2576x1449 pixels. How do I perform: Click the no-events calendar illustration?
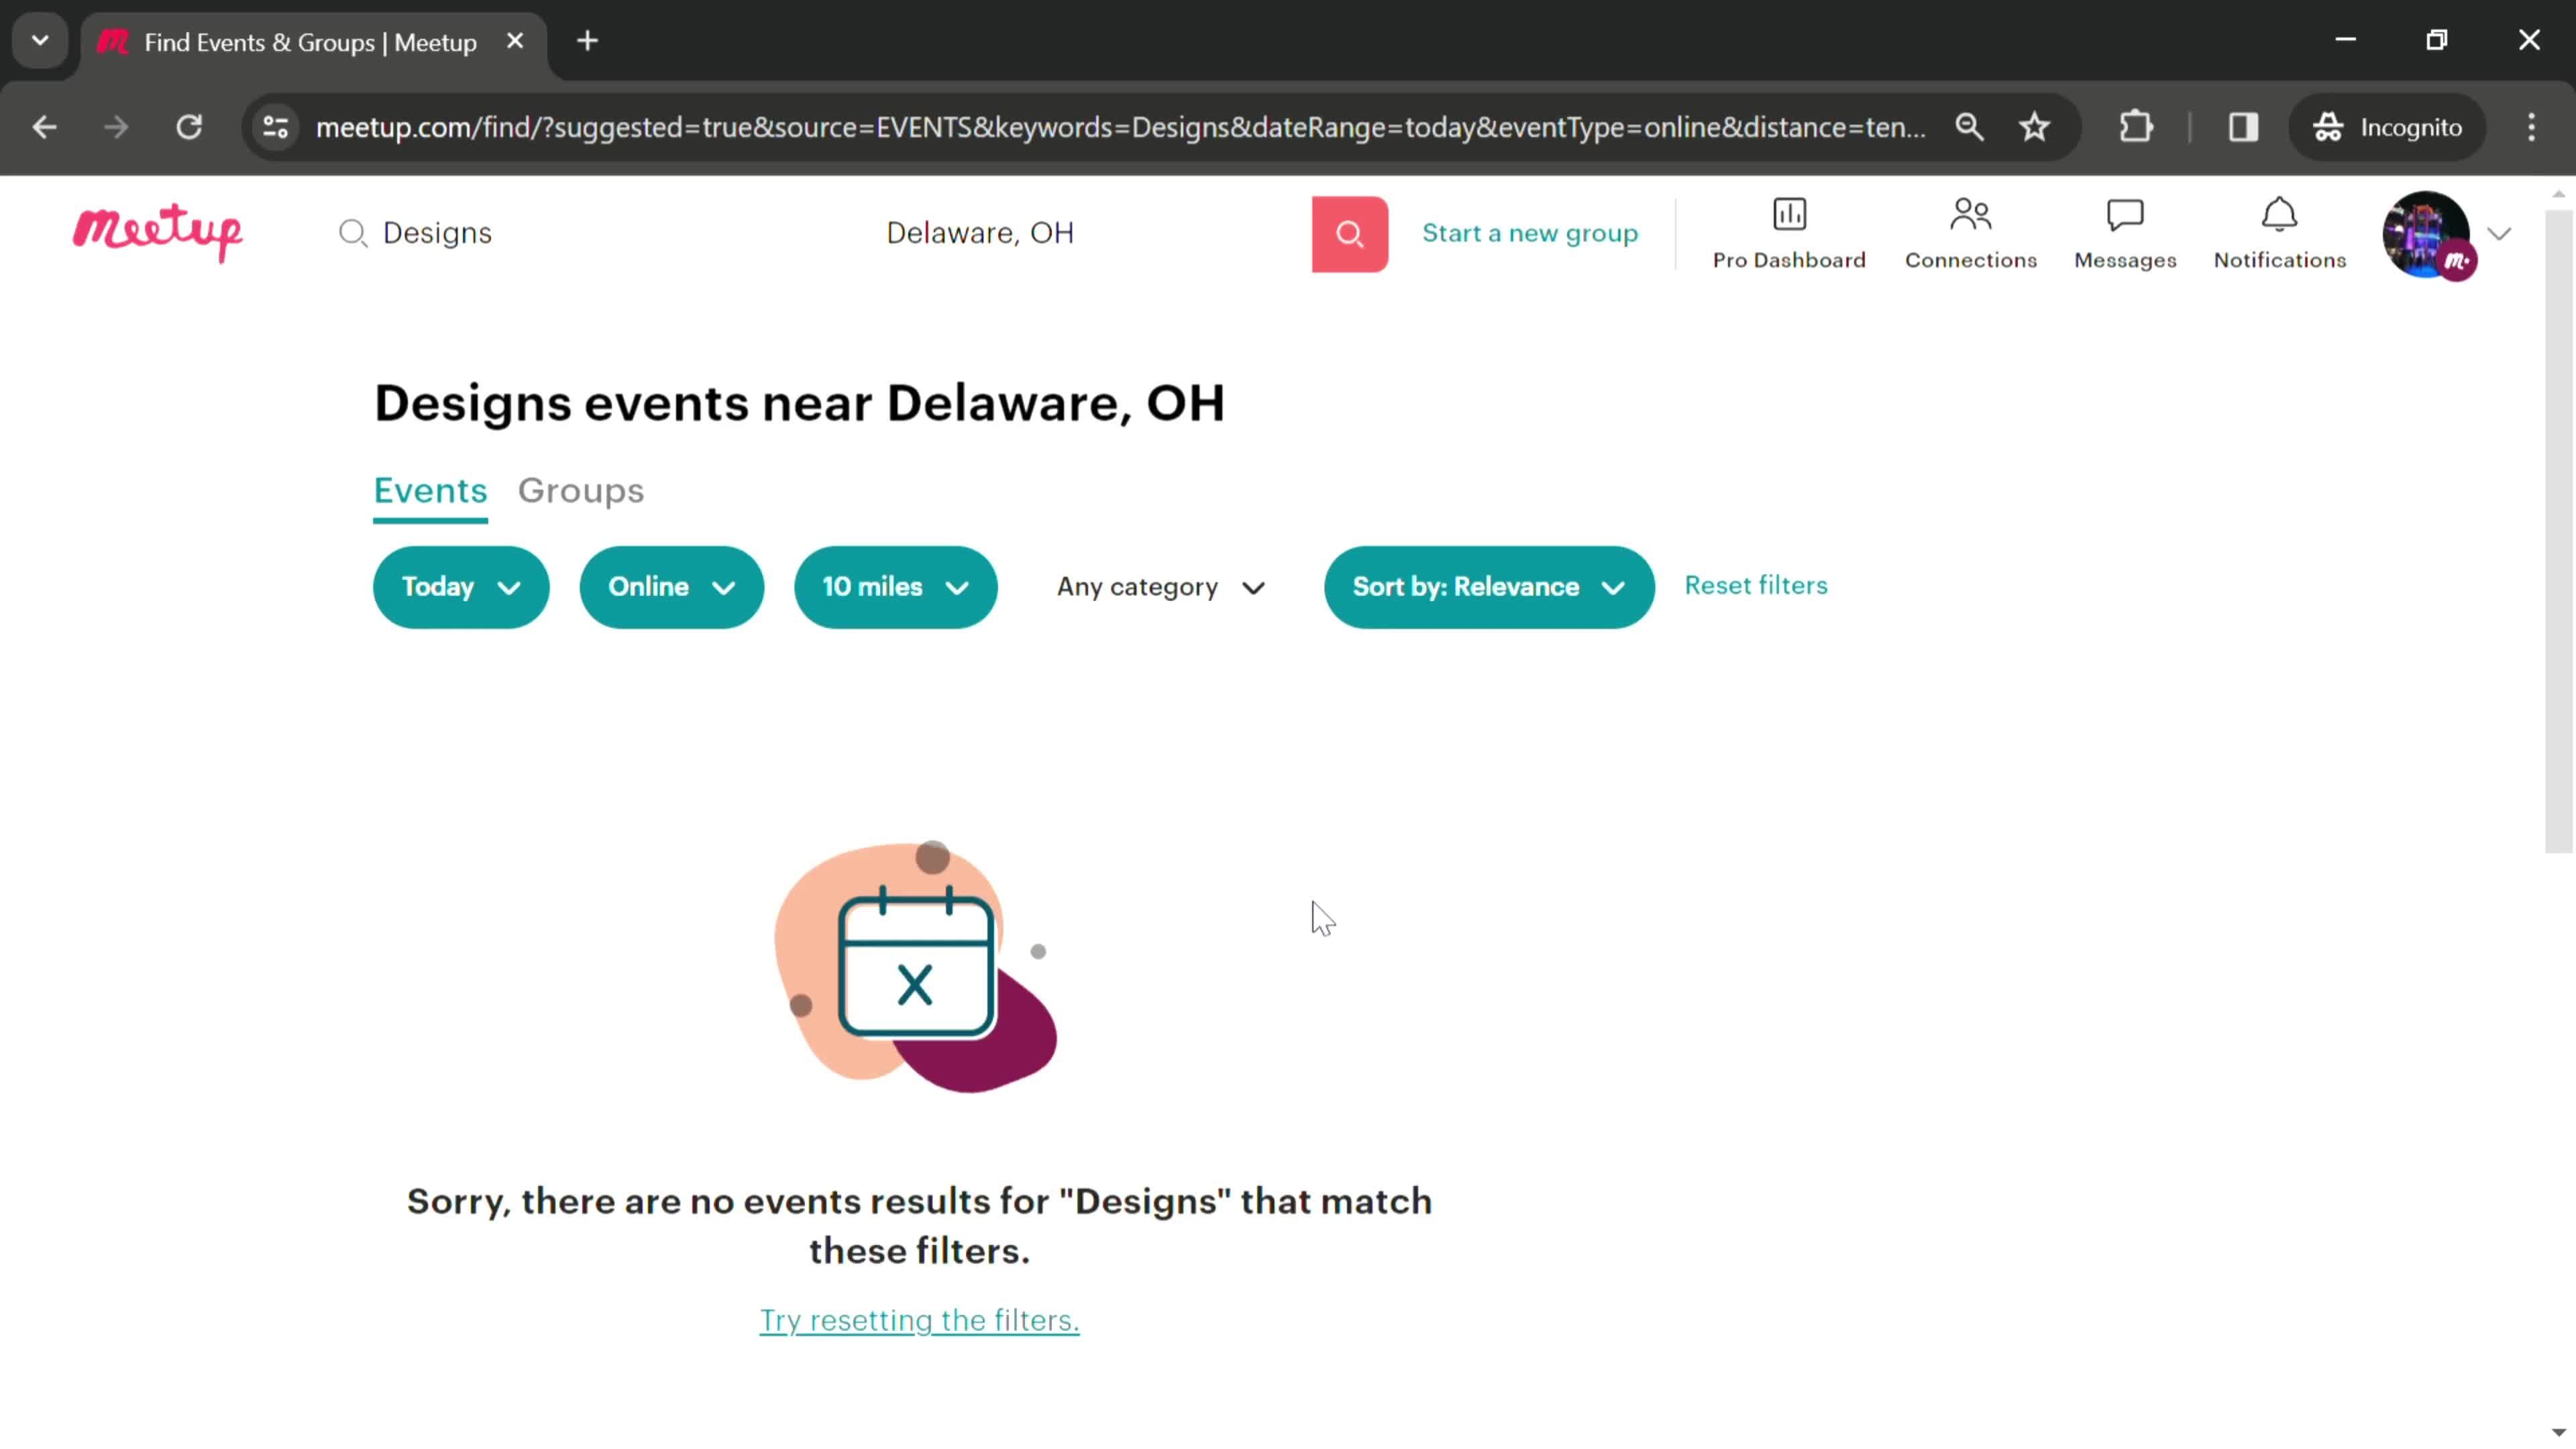coord(915,965)
